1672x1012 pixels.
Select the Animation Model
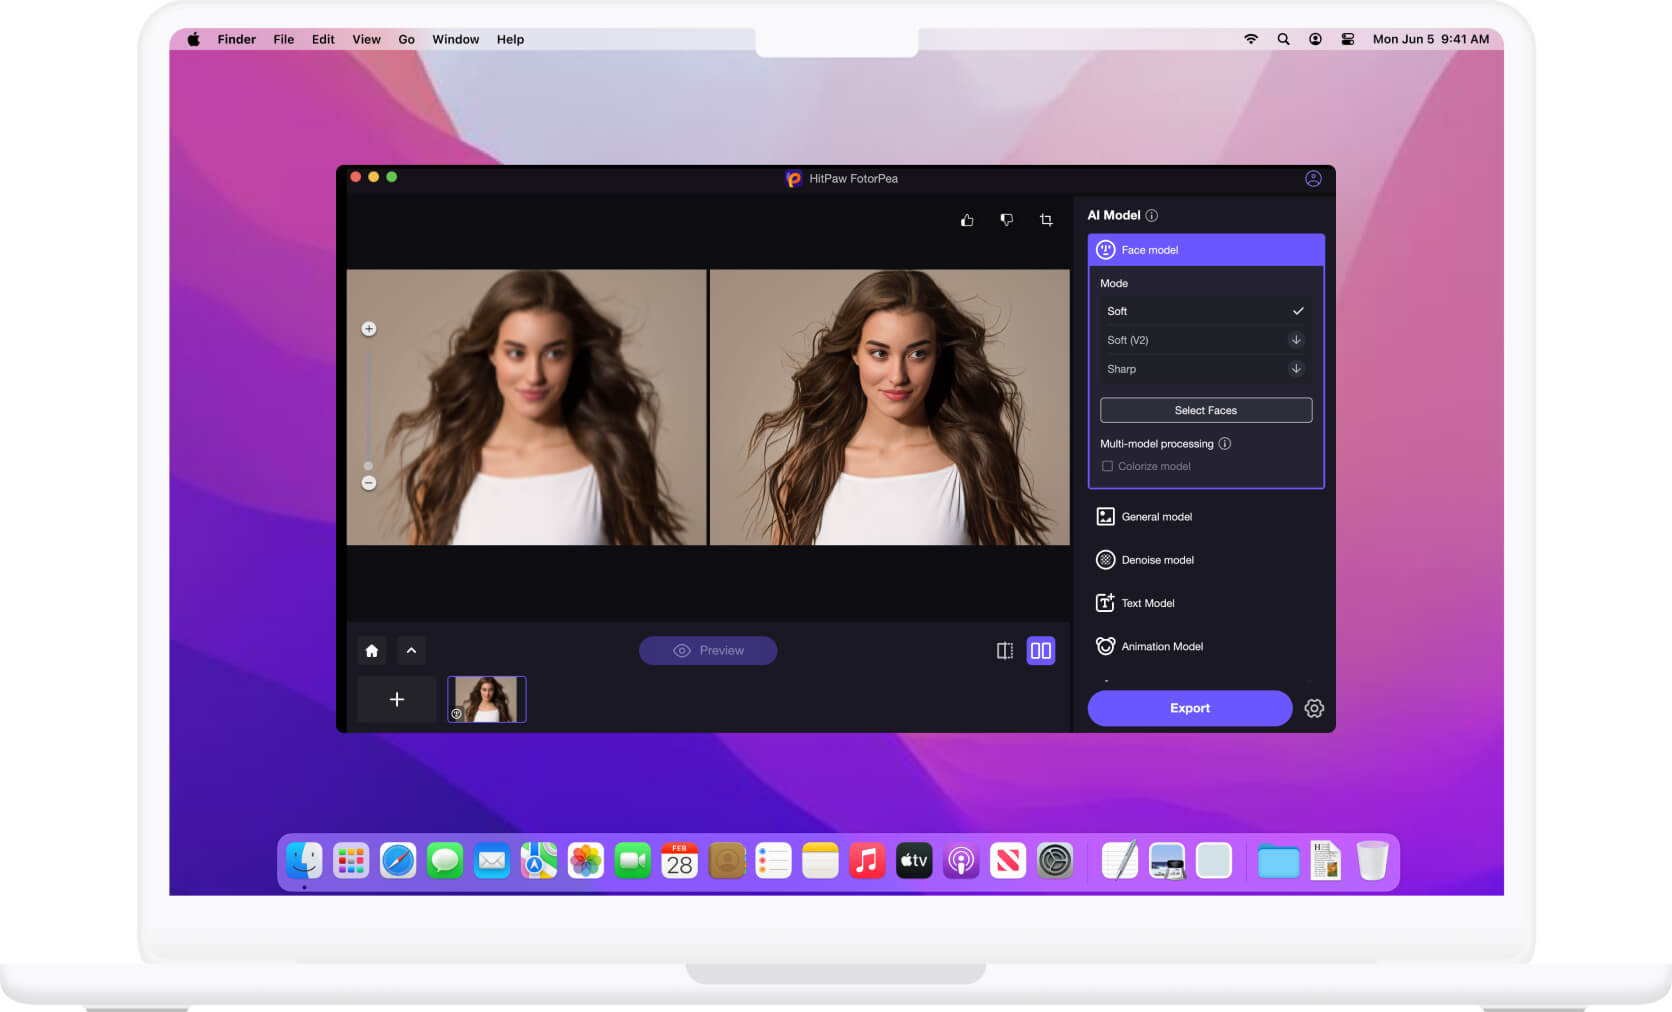pyautogui.click(x=1161, y=646)
